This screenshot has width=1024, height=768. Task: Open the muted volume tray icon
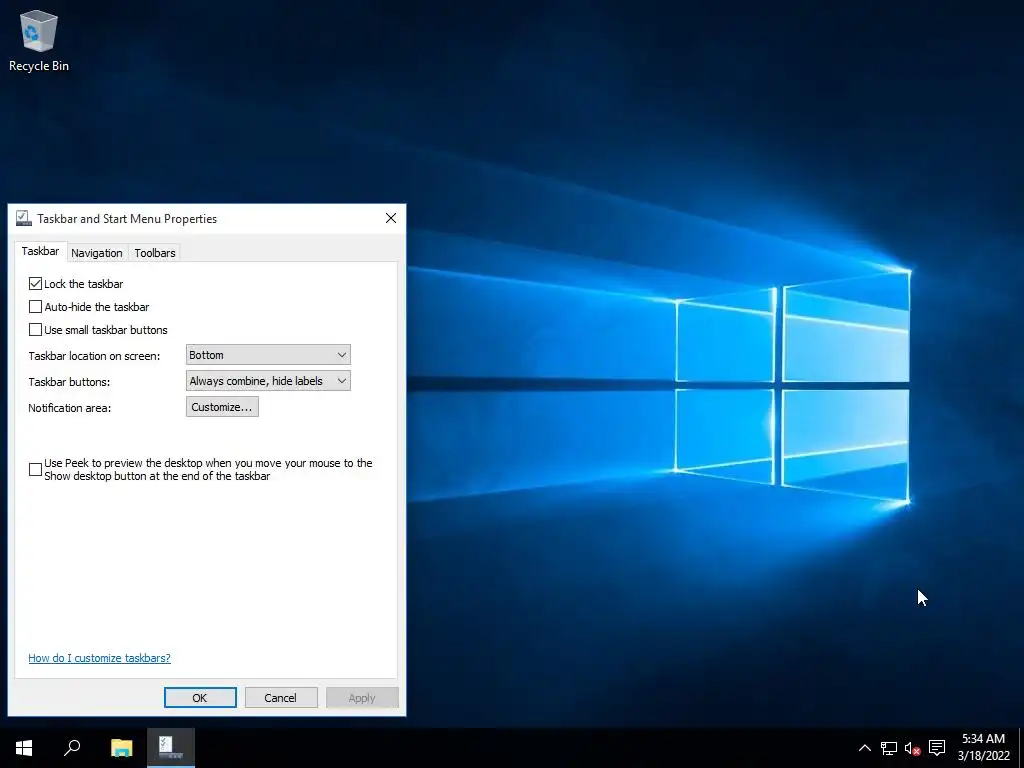click(x=912, y=748)
